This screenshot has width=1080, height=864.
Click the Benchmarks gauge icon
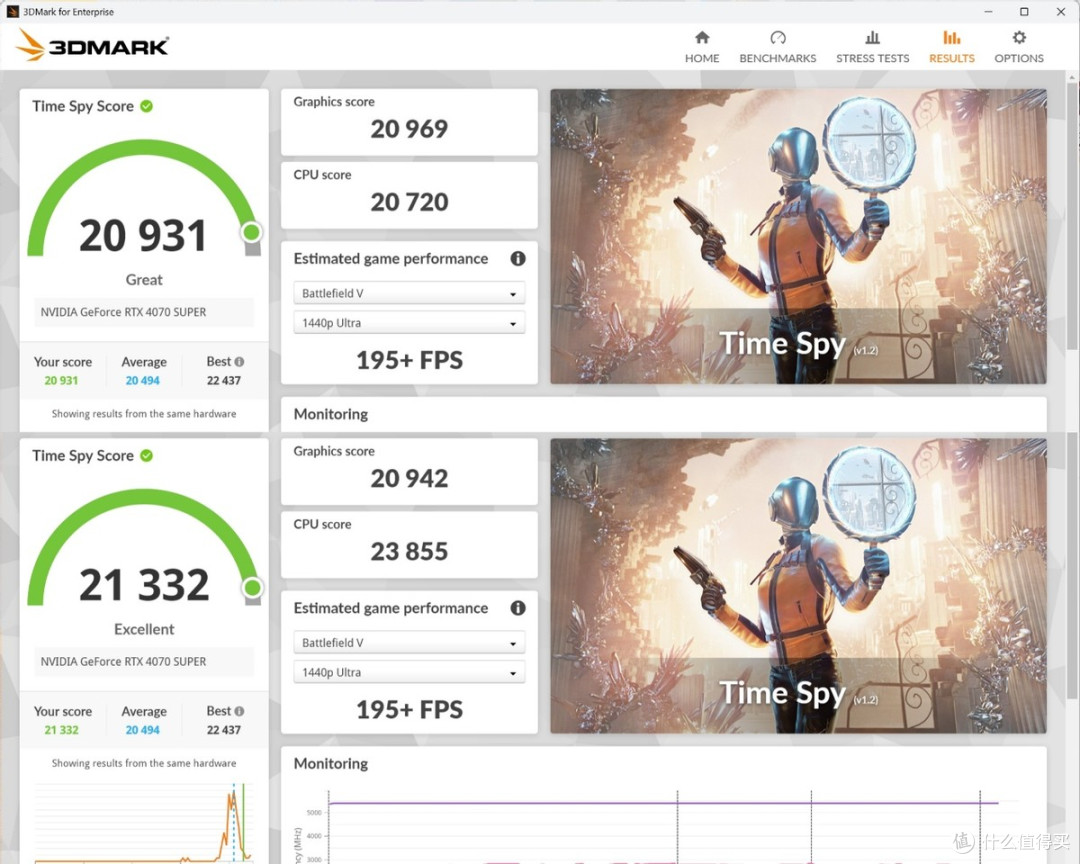click(x=778, y=37)
